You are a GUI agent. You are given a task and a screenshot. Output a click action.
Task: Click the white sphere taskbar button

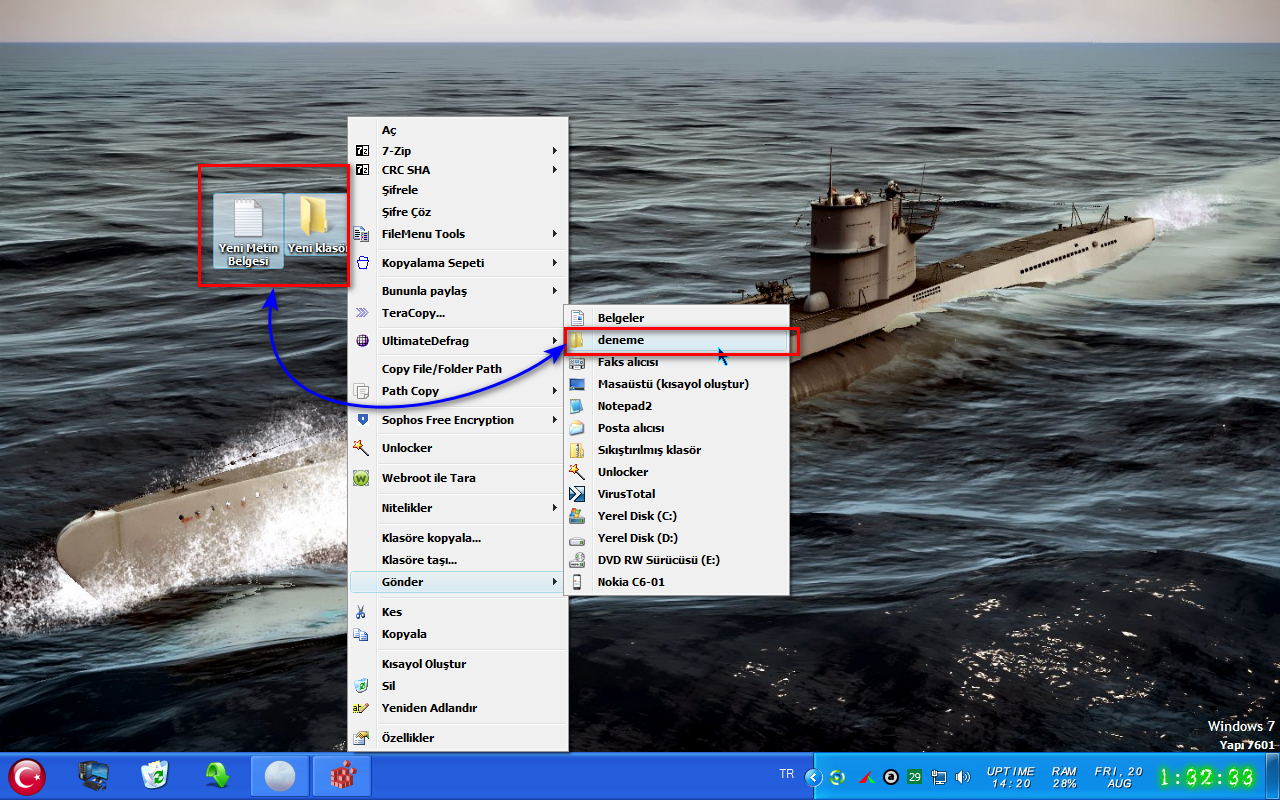tap(280, 776)
